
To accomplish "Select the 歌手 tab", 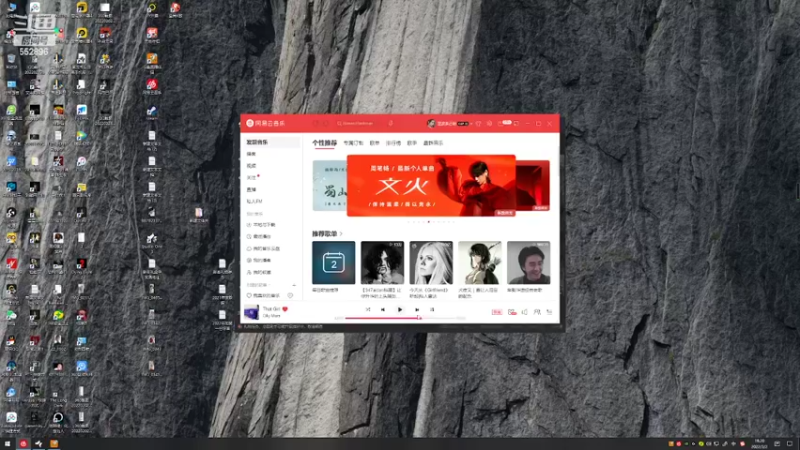I will click(x=412, y=143).
